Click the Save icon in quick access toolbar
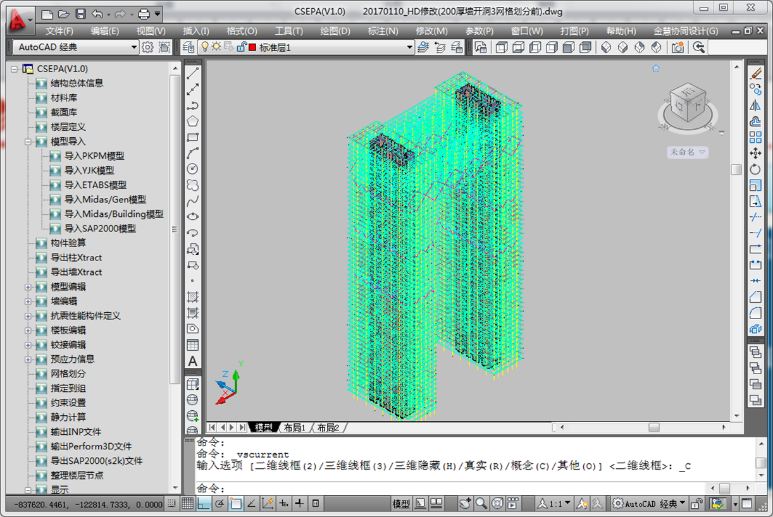 (81, 14)
